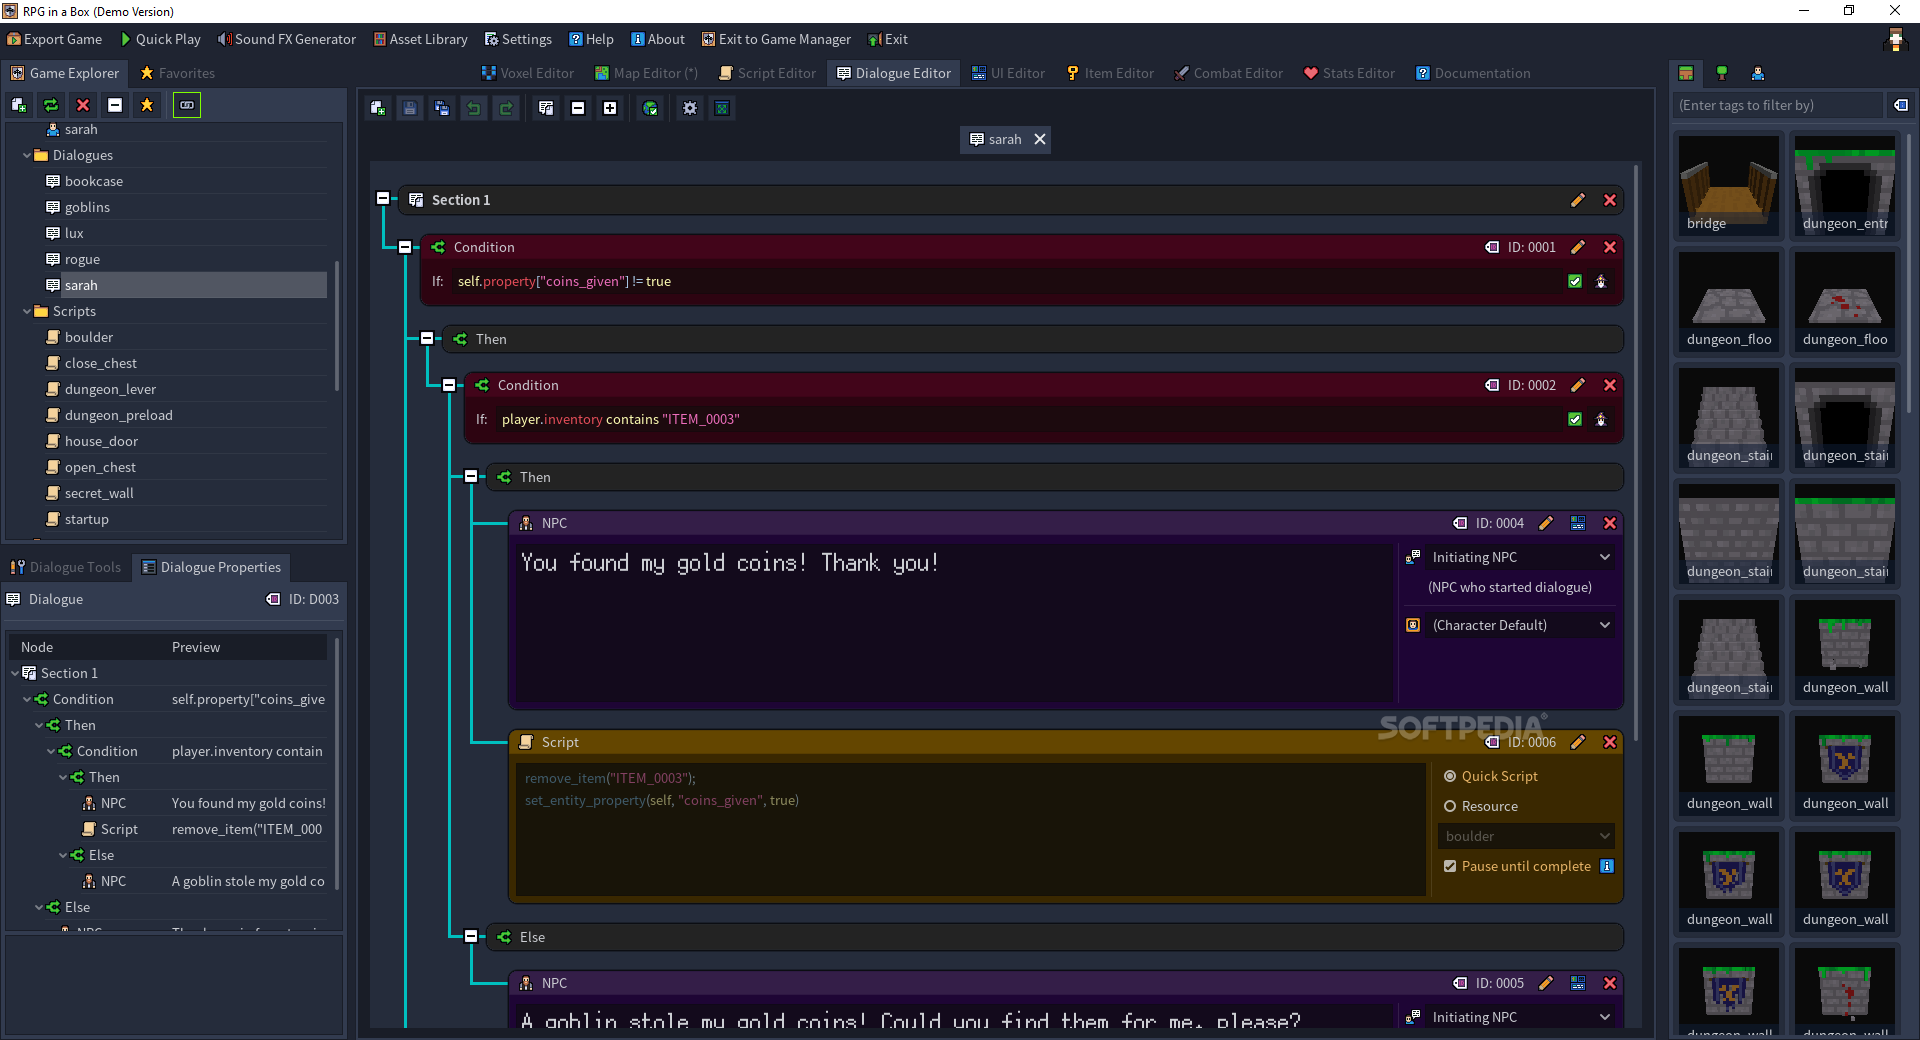The width and height of the screenshot is (1920, 1040).
Task: Click the add section icon in dialogue toolbar
Action: pyautogui.click(x=546, y=108)
